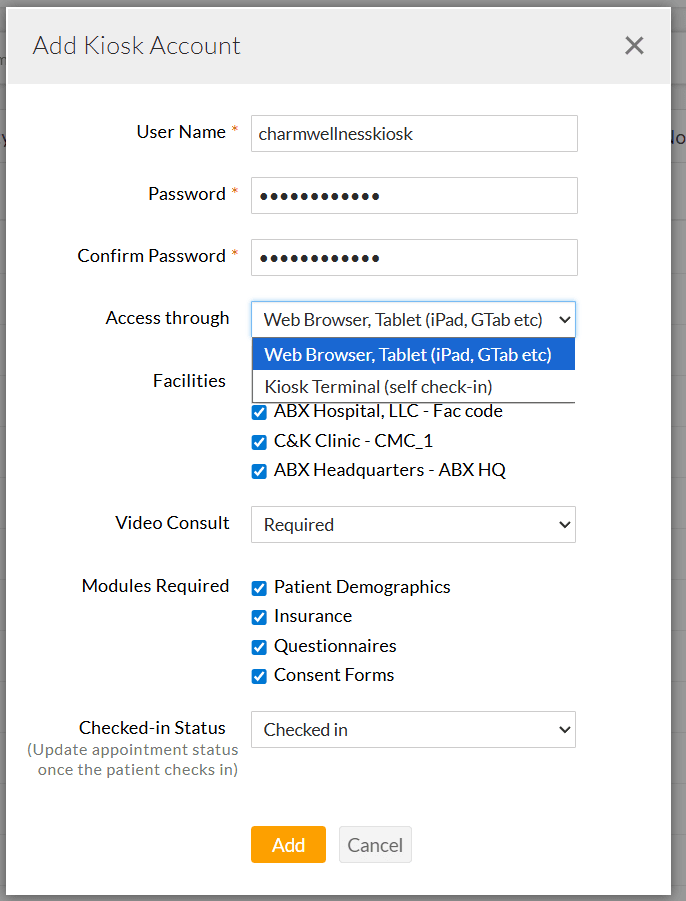Disable the Questionnaires module
The height and width of the screenshot is (901, 686).
(x=260, y=647)
